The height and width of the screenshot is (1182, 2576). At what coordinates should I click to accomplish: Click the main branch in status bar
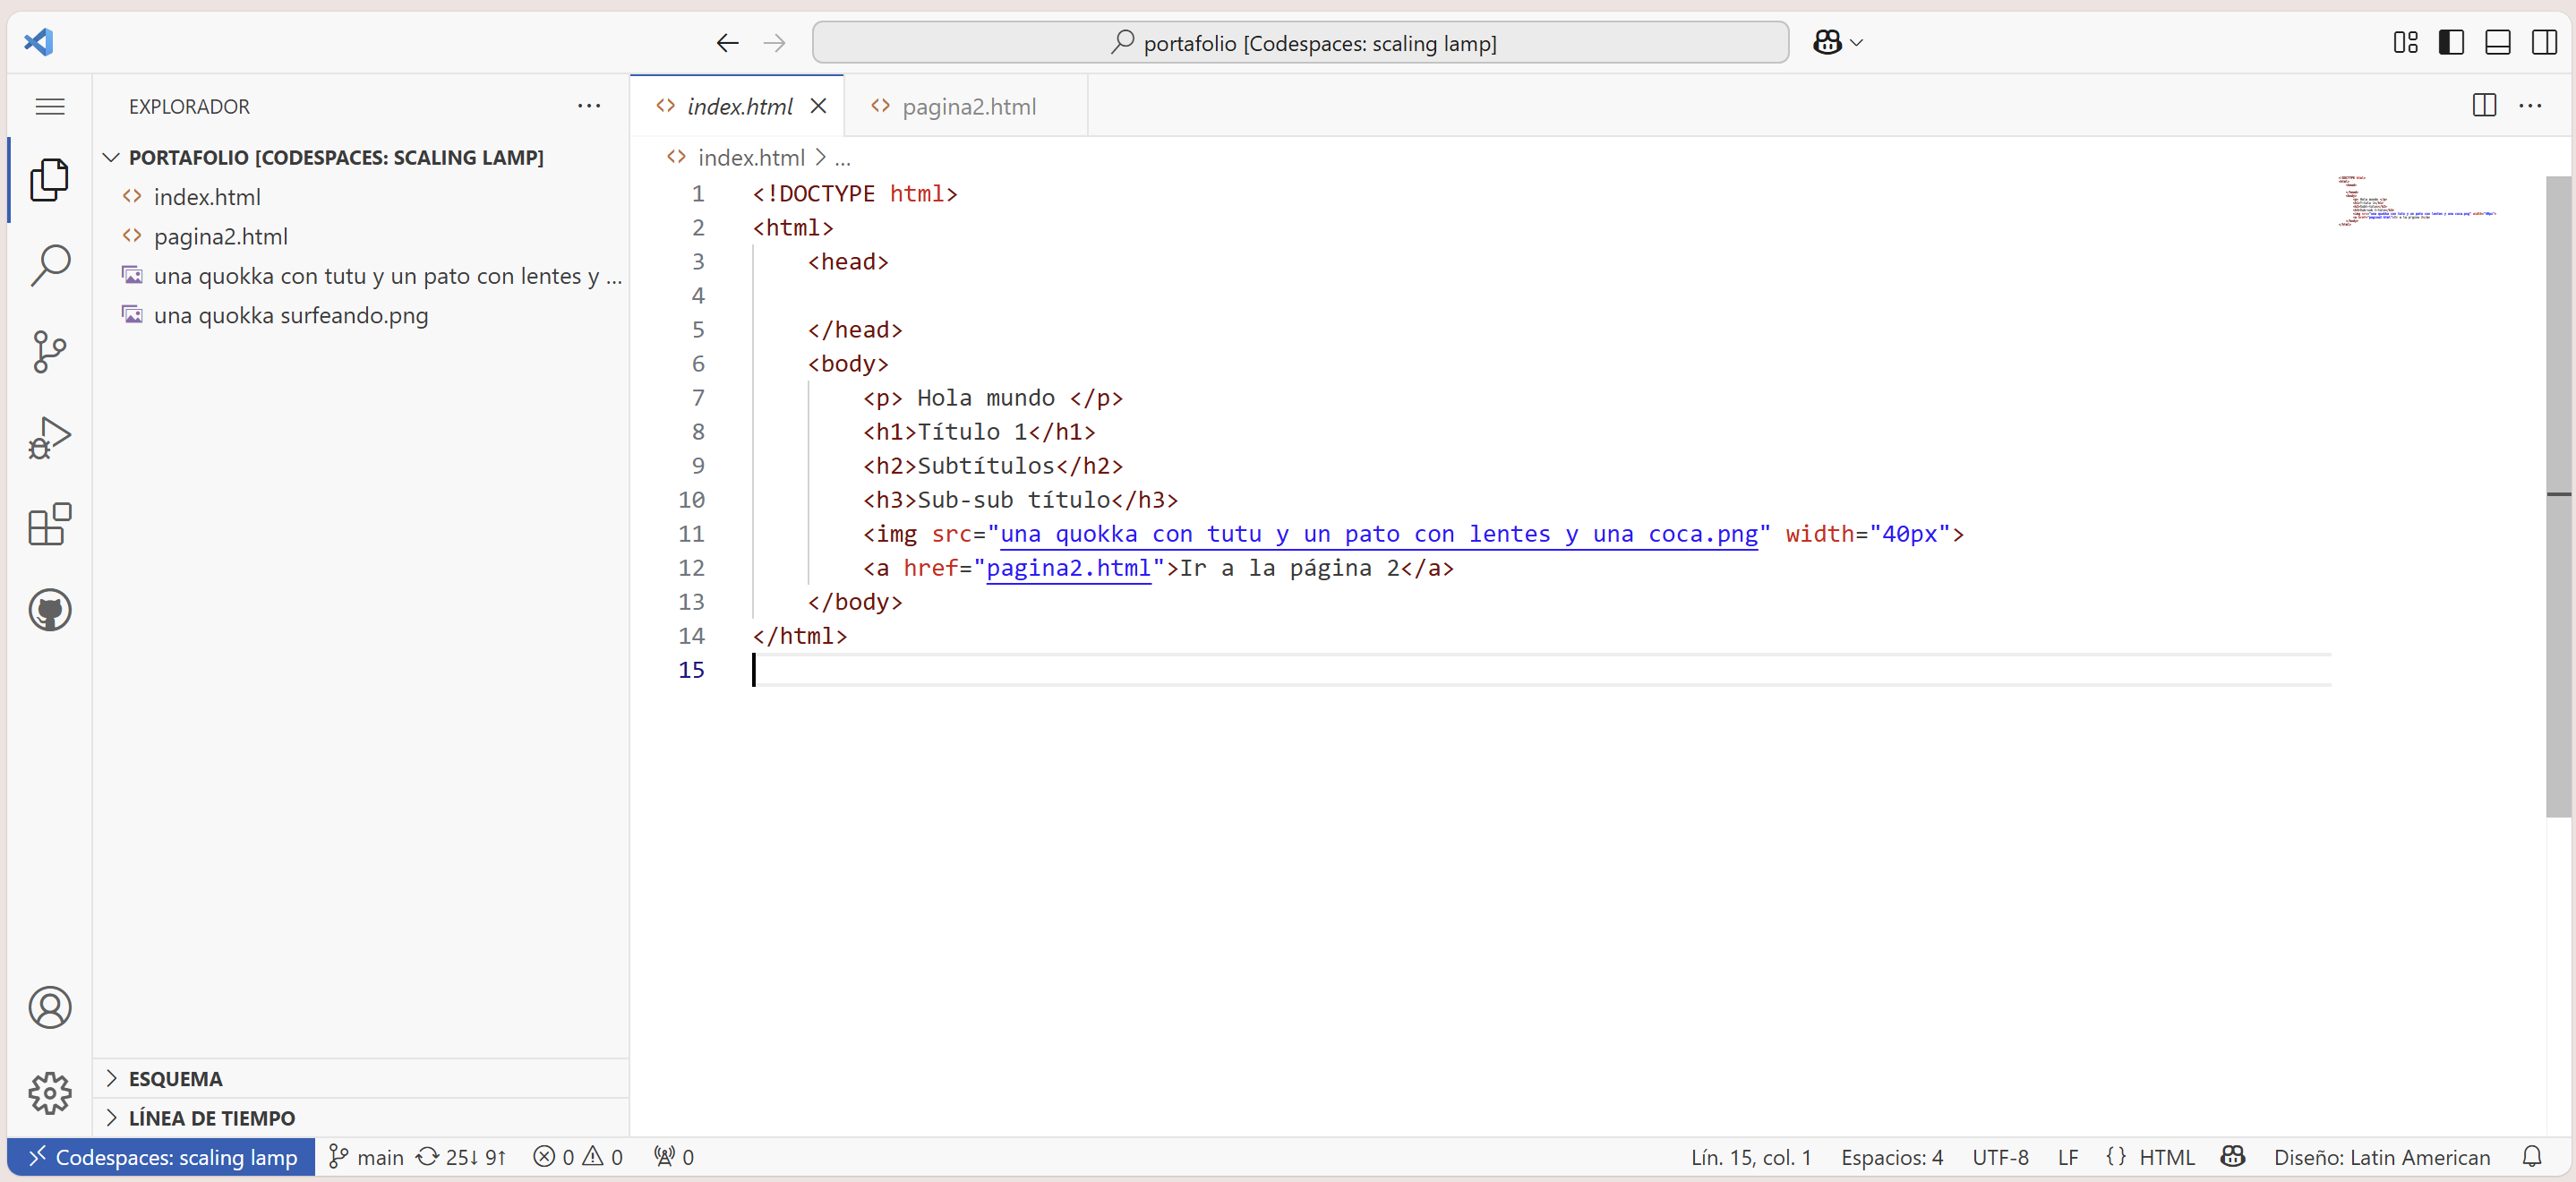(x=367, y=1157)
